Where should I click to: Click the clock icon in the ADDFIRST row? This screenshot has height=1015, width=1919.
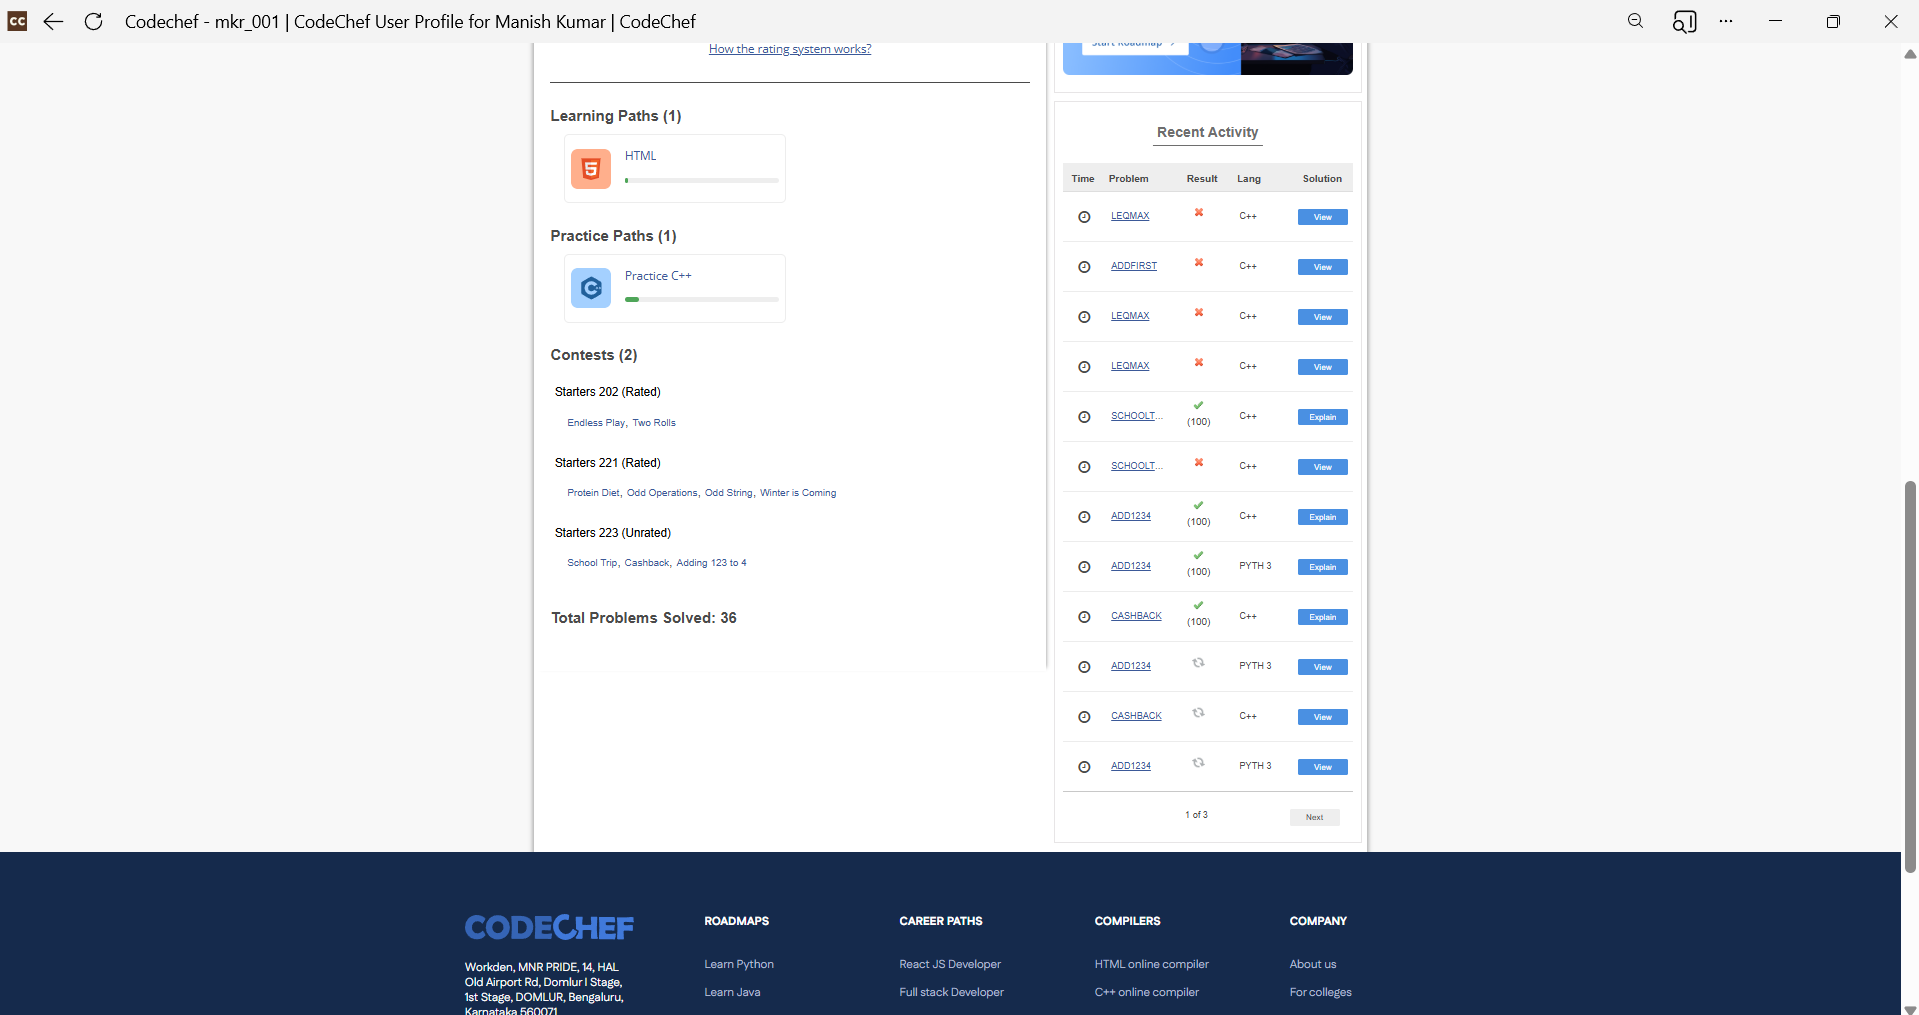pos(1084,267)
